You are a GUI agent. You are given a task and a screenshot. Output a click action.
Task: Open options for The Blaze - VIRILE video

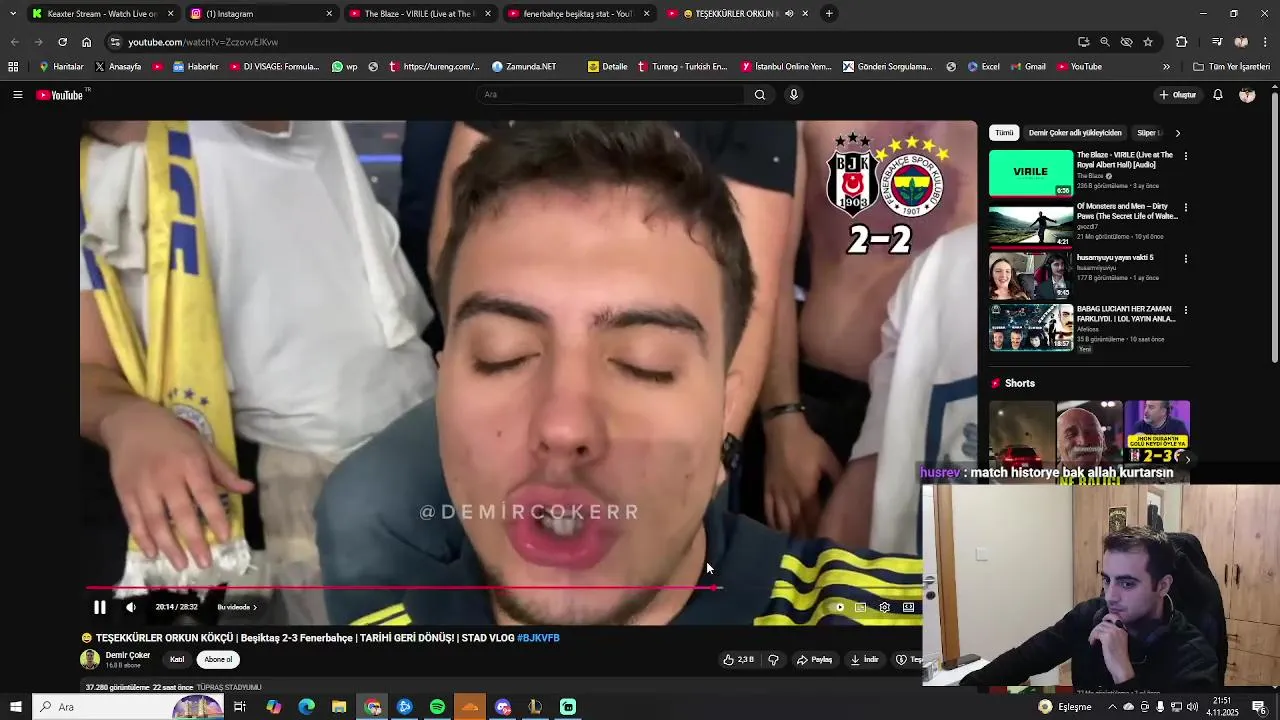[1186, 156]
